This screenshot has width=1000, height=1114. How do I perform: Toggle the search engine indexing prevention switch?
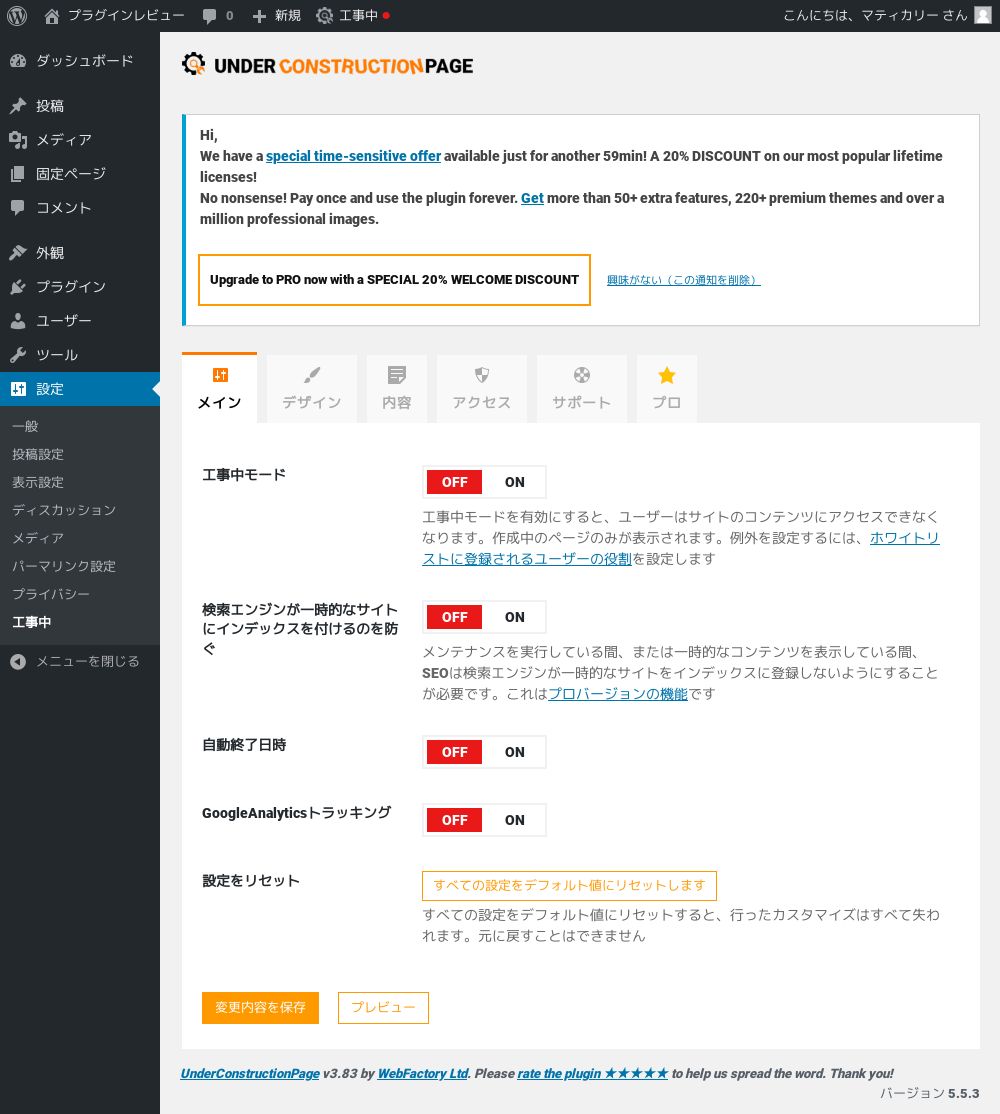(484, 617)
